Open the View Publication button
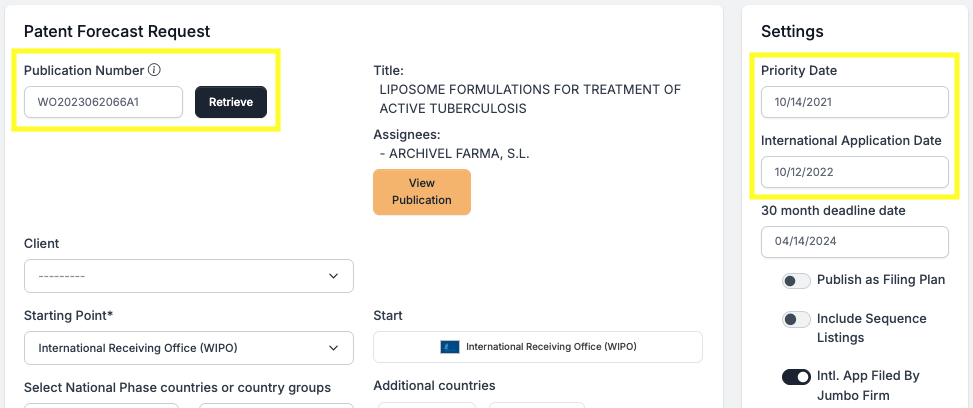This screenshot has height=408, width=973. pyautogui.click(x=421, y=192)
